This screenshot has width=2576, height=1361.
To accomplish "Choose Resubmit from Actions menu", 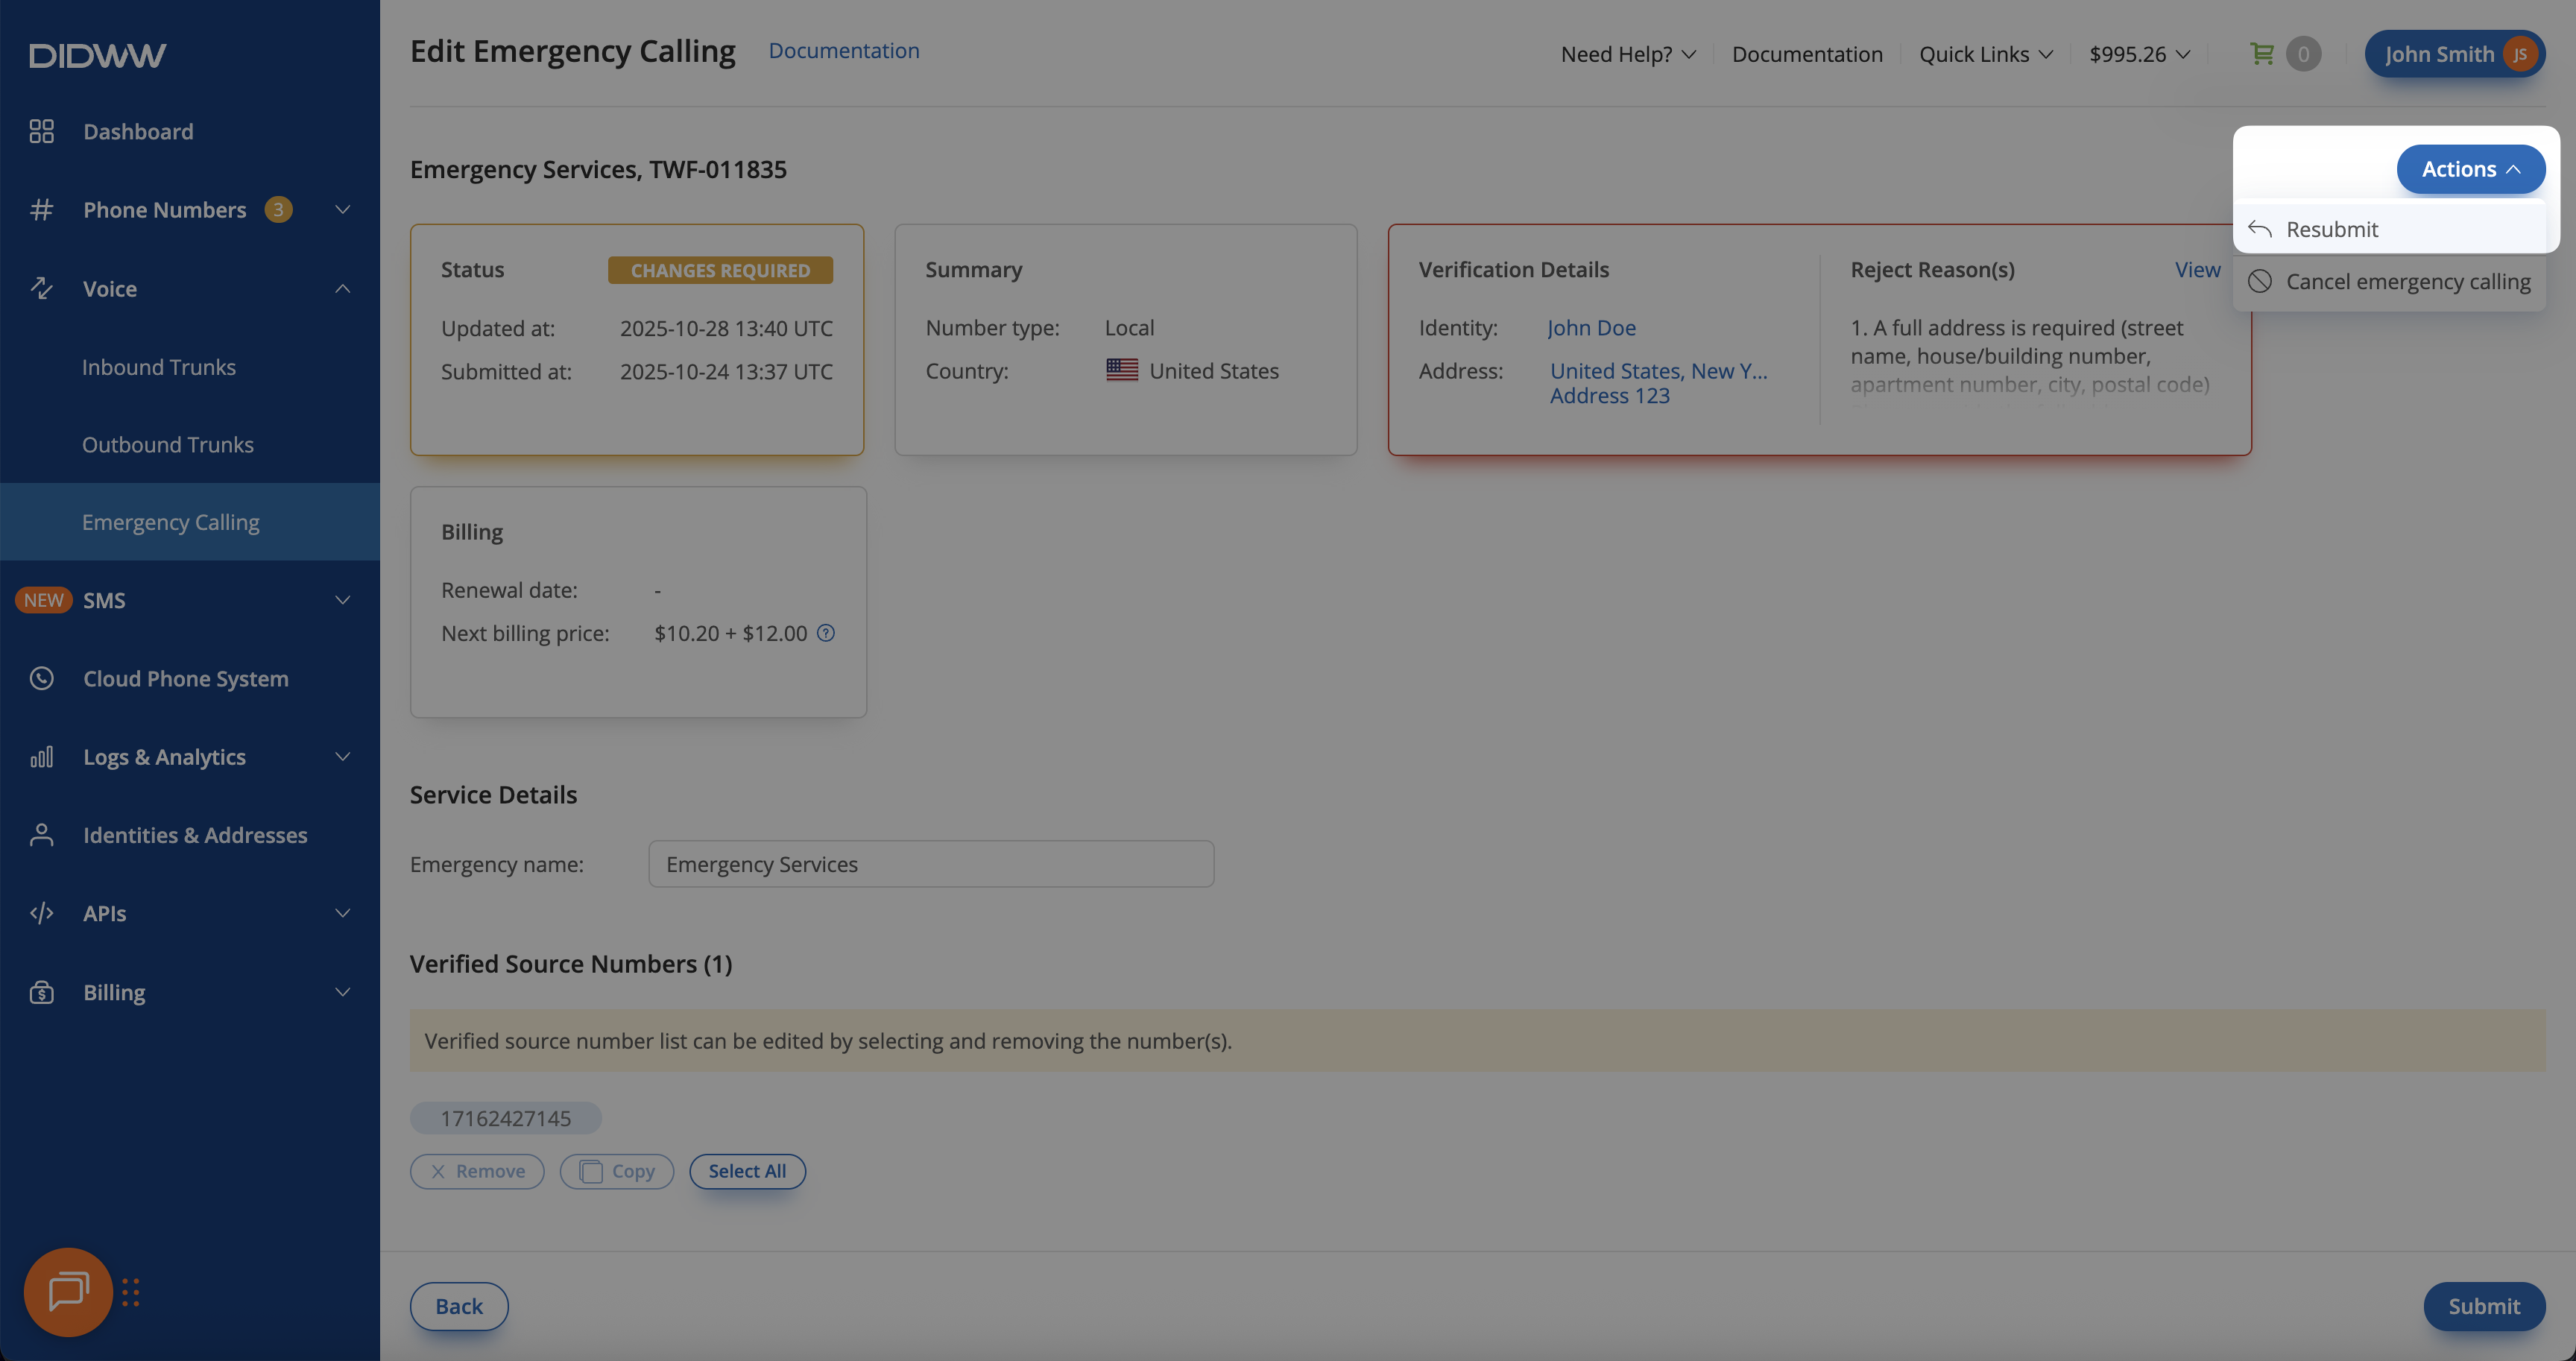I will coord(2331,229).
